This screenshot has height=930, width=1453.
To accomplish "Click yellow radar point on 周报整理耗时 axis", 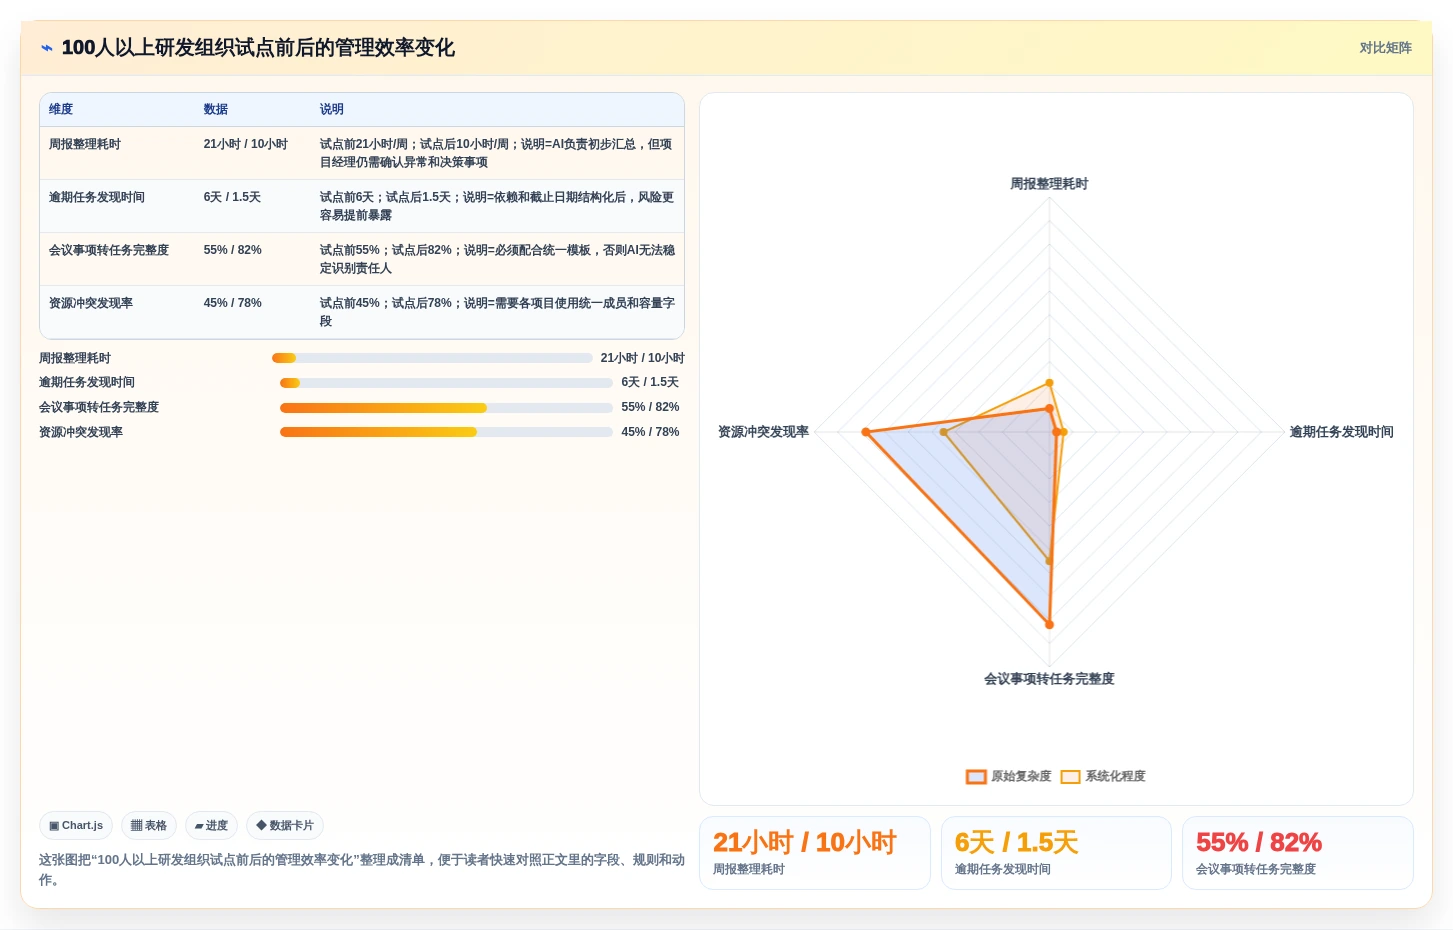I will [x=1049, y=383].
